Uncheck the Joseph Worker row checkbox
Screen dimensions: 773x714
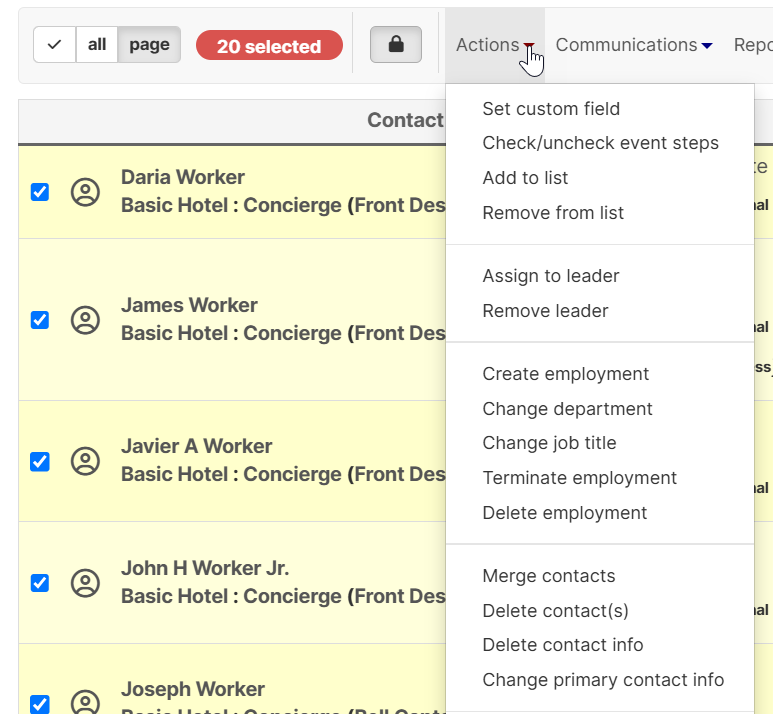click(x=40, y=704)
